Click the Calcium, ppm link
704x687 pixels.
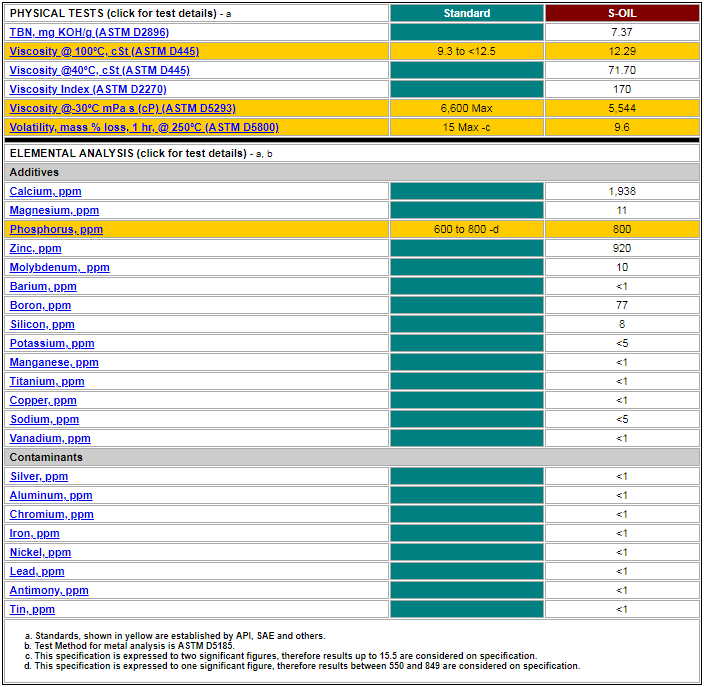(45, 191)
